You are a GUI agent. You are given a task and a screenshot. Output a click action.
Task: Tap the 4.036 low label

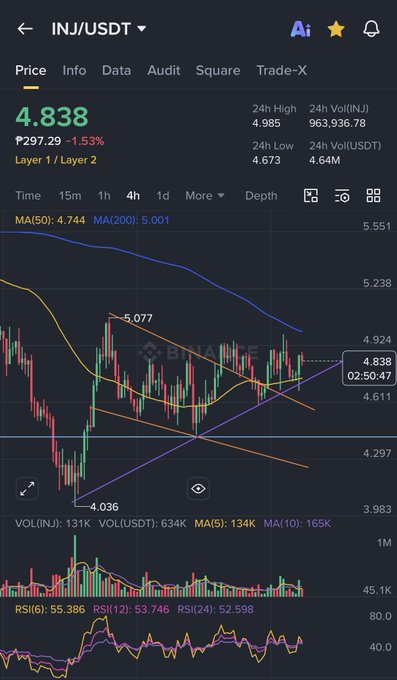pyautogui.click(x=104, y=507)
